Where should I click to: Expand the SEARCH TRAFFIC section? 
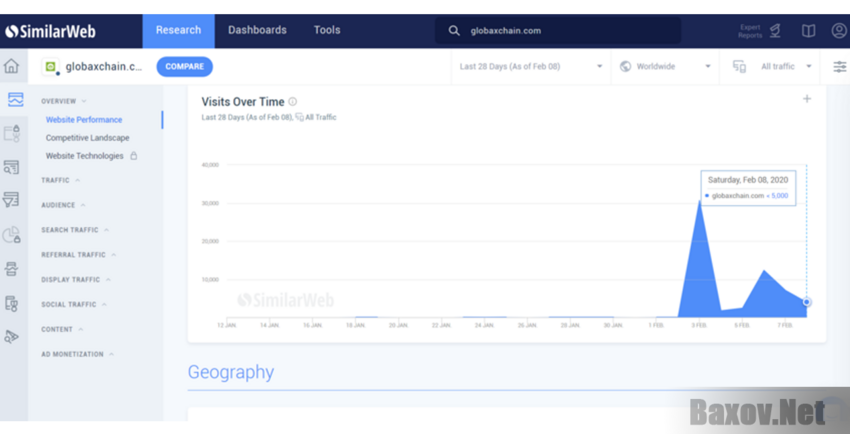pos(75,230)
